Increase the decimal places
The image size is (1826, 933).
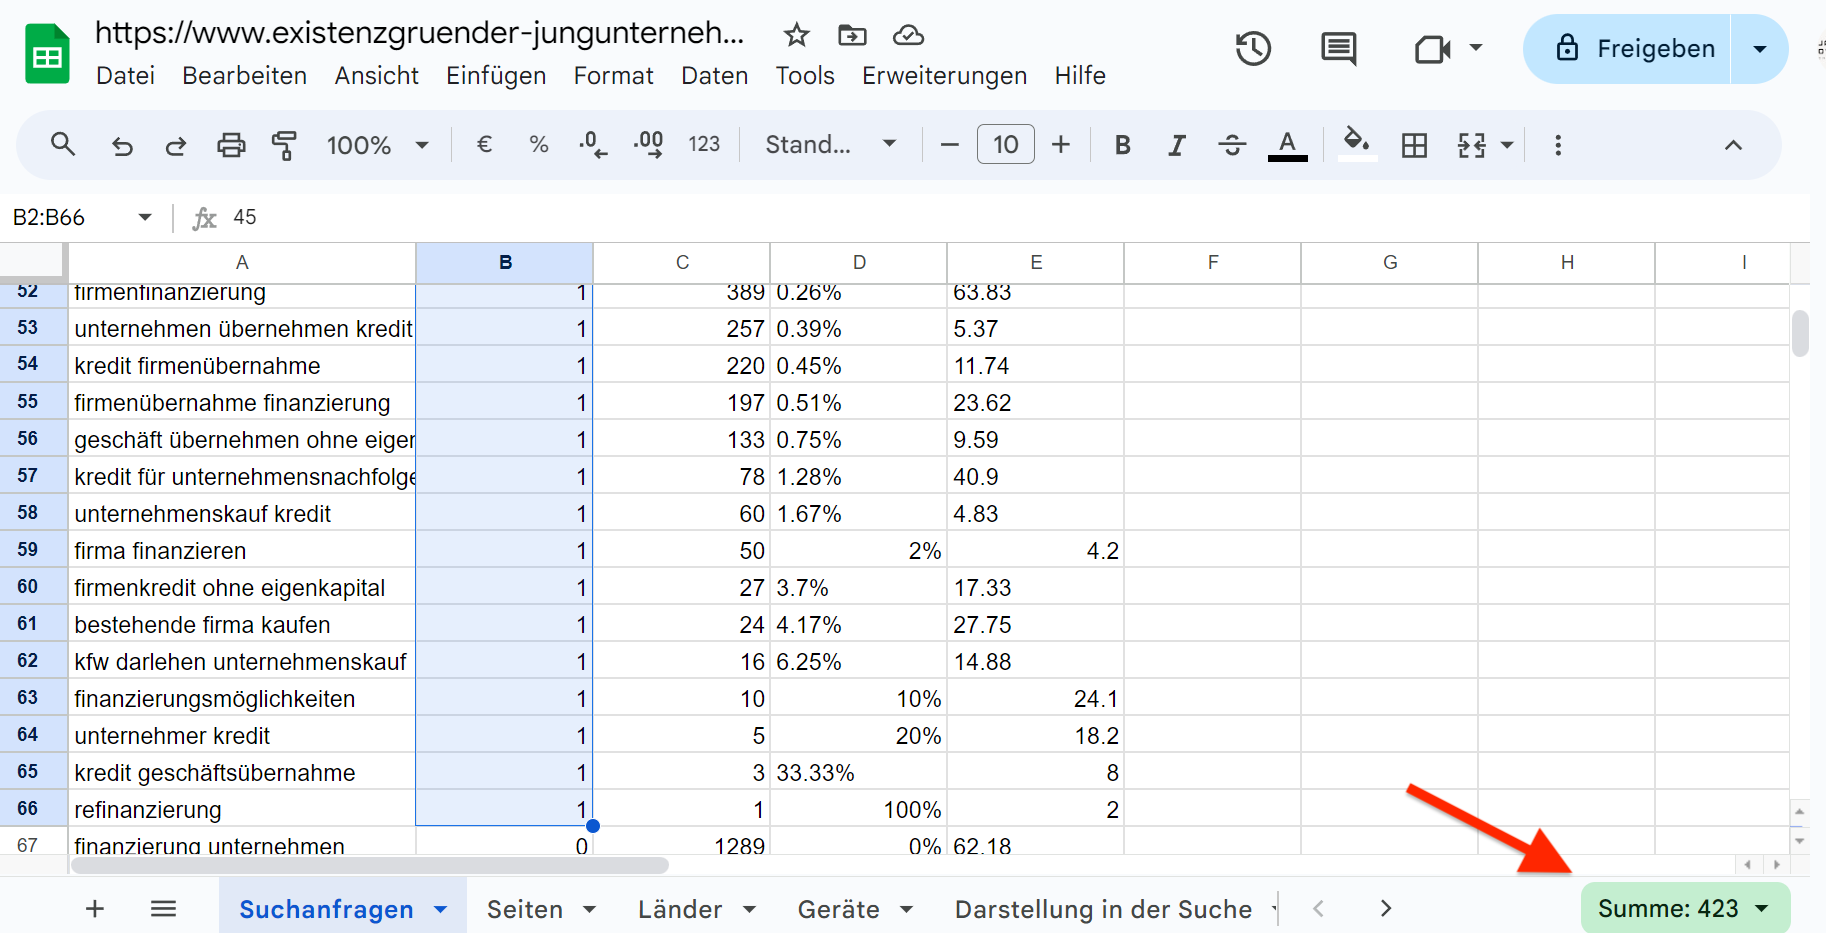click(x=649, y=145)
